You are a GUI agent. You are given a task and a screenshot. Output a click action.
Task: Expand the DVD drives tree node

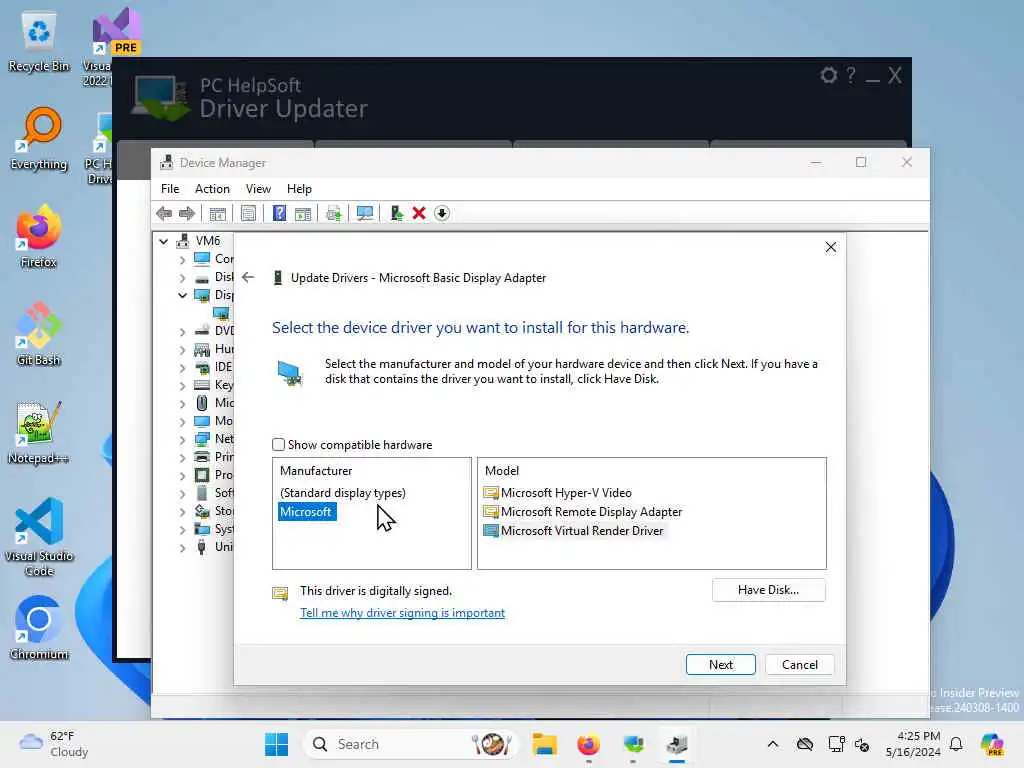coord(182,332)
